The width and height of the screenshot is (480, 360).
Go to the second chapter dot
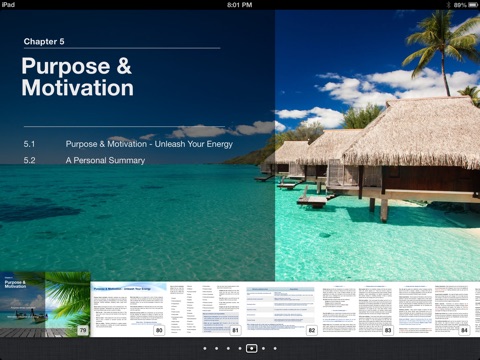tap(216, 348)
